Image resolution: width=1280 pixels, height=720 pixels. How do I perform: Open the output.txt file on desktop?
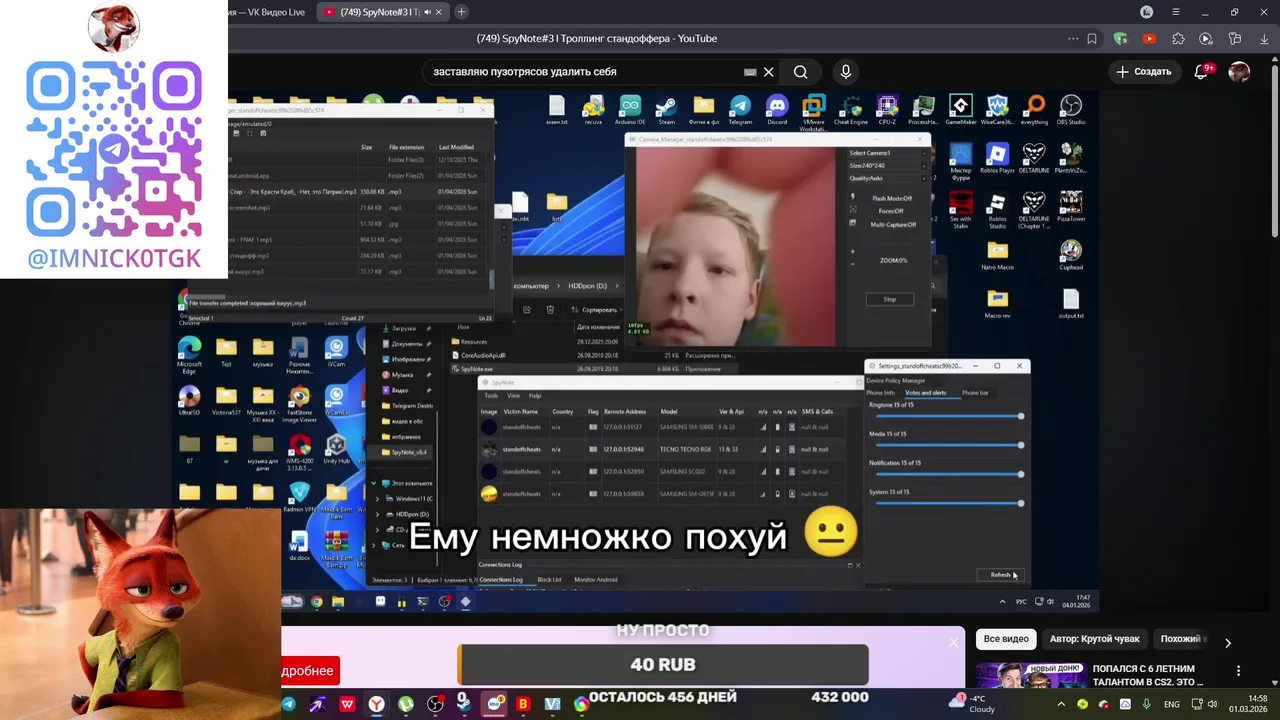point(1071,303)
